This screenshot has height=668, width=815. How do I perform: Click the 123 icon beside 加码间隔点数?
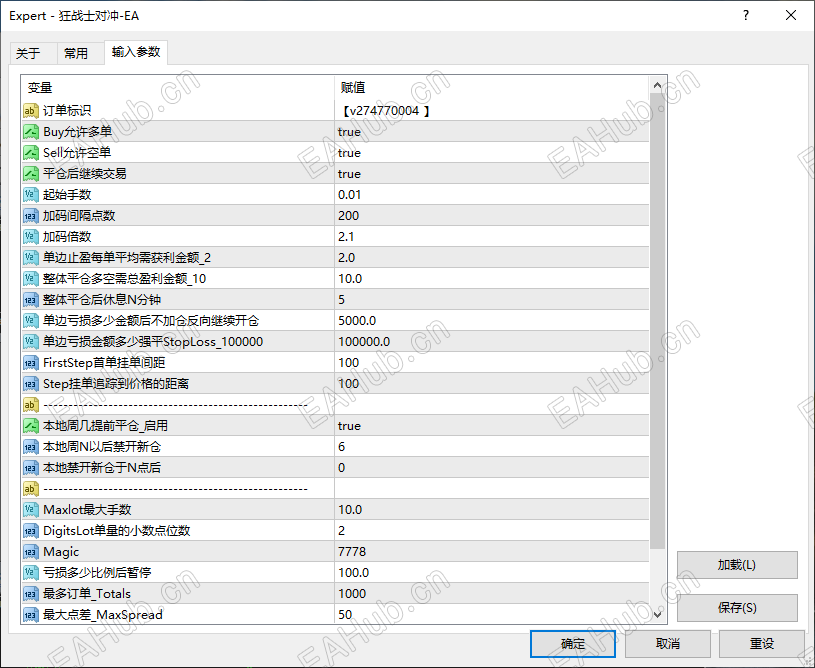pos(31,215)
